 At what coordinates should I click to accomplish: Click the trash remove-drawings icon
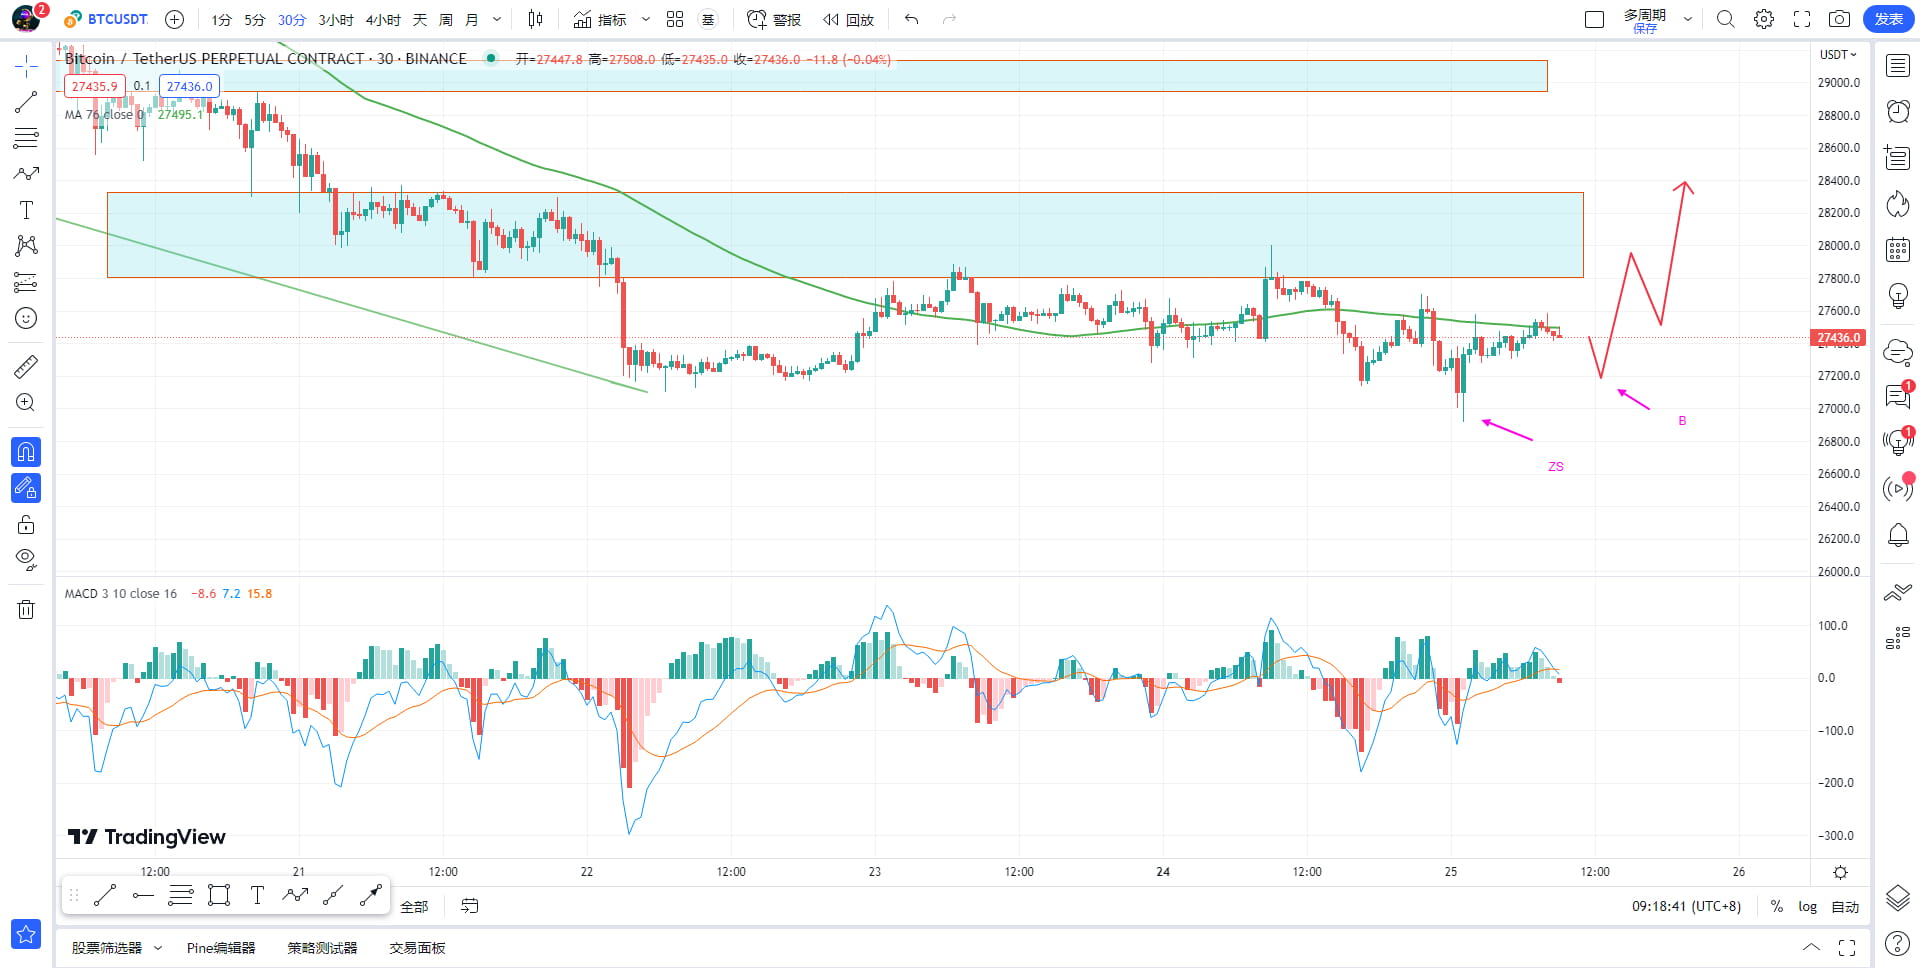pos(26,609)
